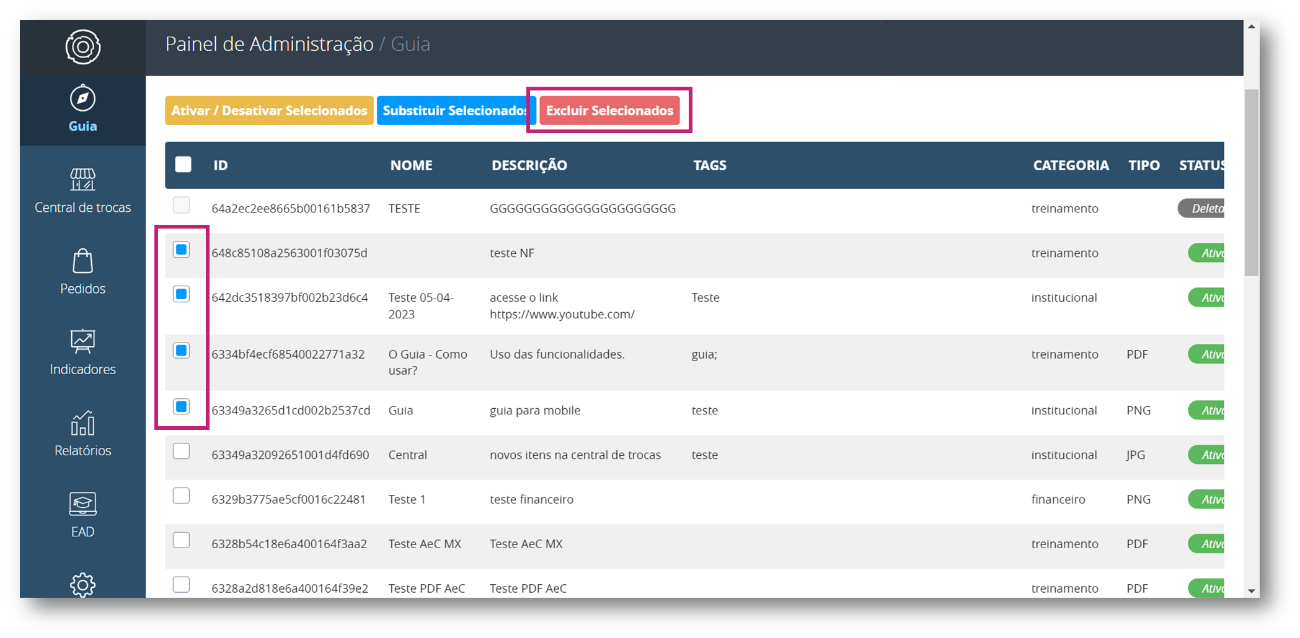The image size is (1300, 638).
Task: Check checkbox for row 6328b54c18e6a400164f3aa2
Action: pos(181,540)
